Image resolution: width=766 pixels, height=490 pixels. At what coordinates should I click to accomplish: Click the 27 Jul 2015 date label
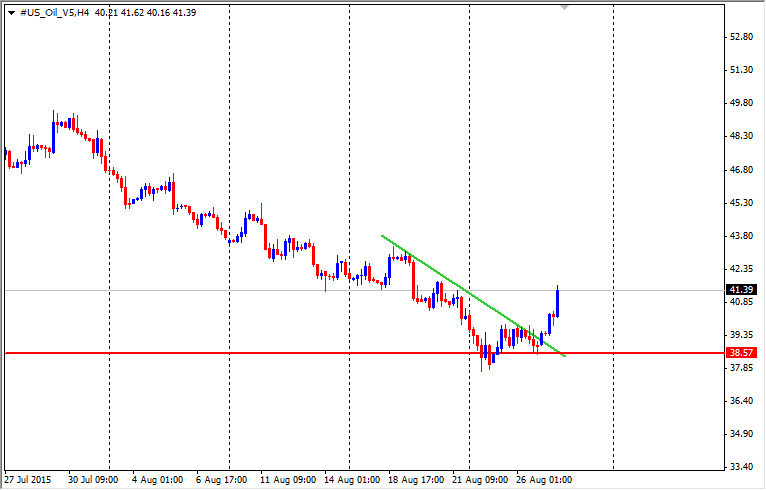[x=28, y=480]
